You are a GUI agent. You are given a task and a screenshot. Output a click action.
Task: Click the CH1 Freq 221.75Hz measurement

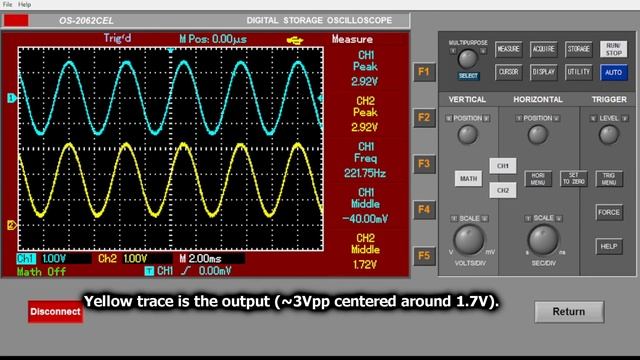pos(365,160)
